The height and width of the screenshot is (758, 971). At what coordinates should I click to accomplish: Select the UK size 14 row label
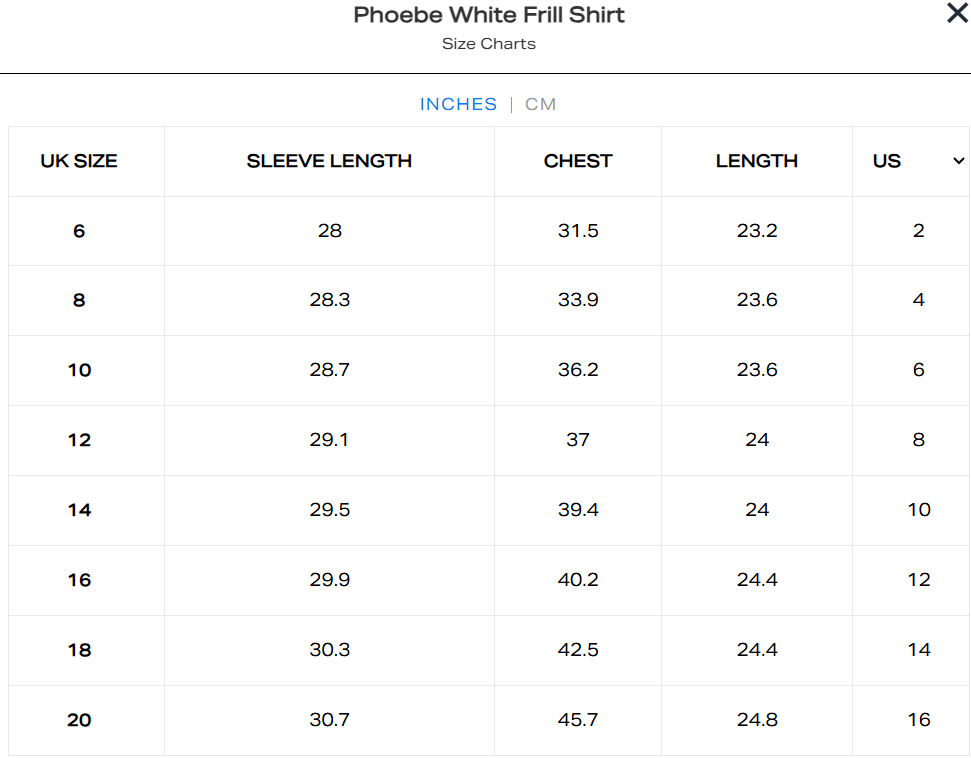click(x=79, y=510)
